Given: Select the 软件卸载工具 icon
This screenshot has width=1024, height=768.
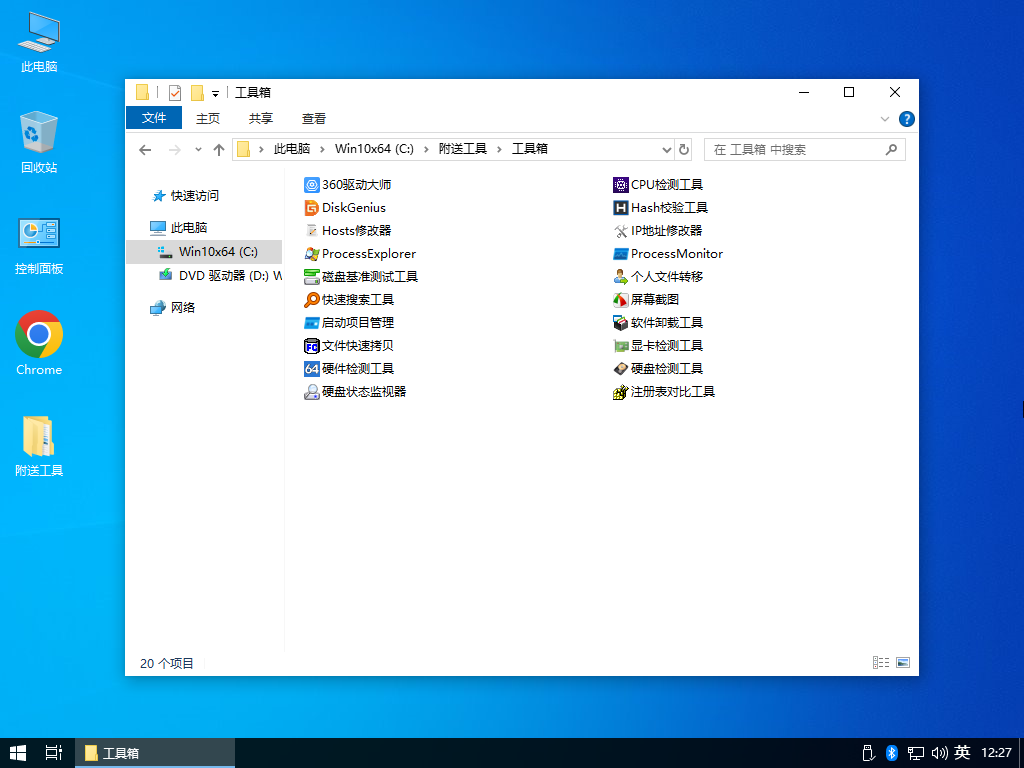Looking at the screenshot, I should point(620,323).
